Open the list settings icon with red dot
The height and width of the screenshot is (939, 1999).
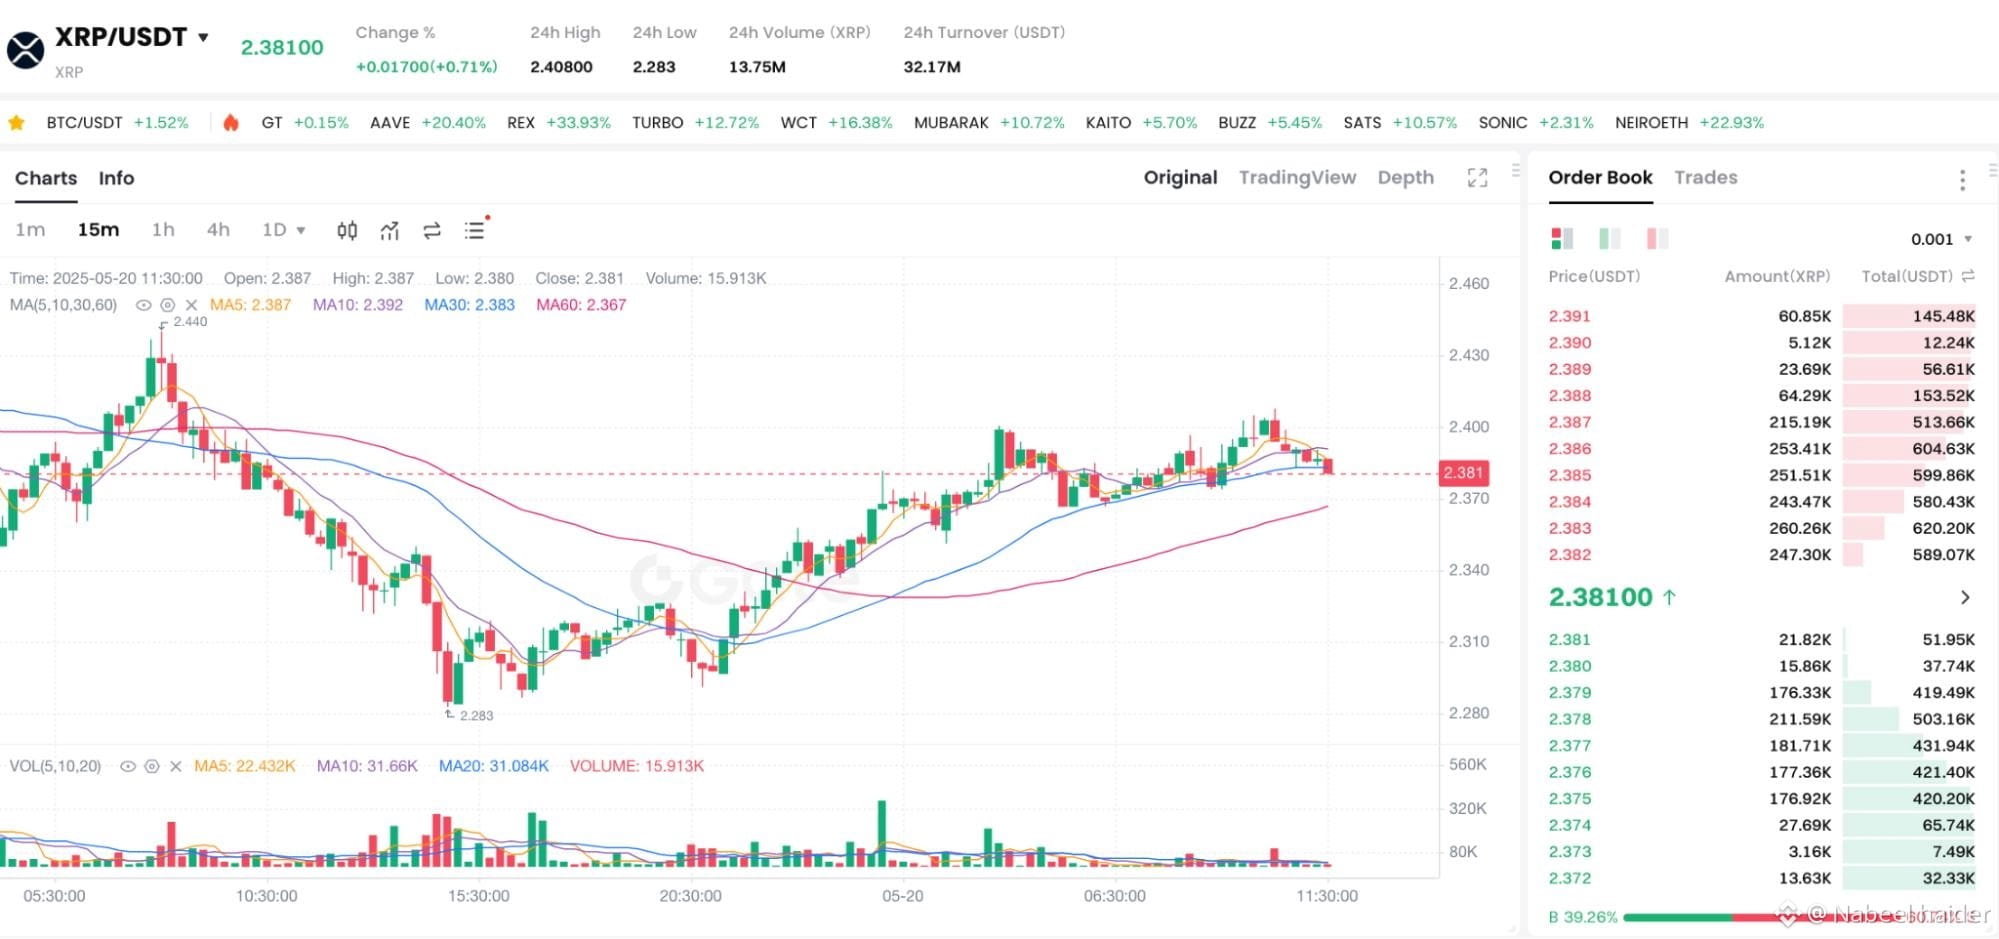[475, 230]
